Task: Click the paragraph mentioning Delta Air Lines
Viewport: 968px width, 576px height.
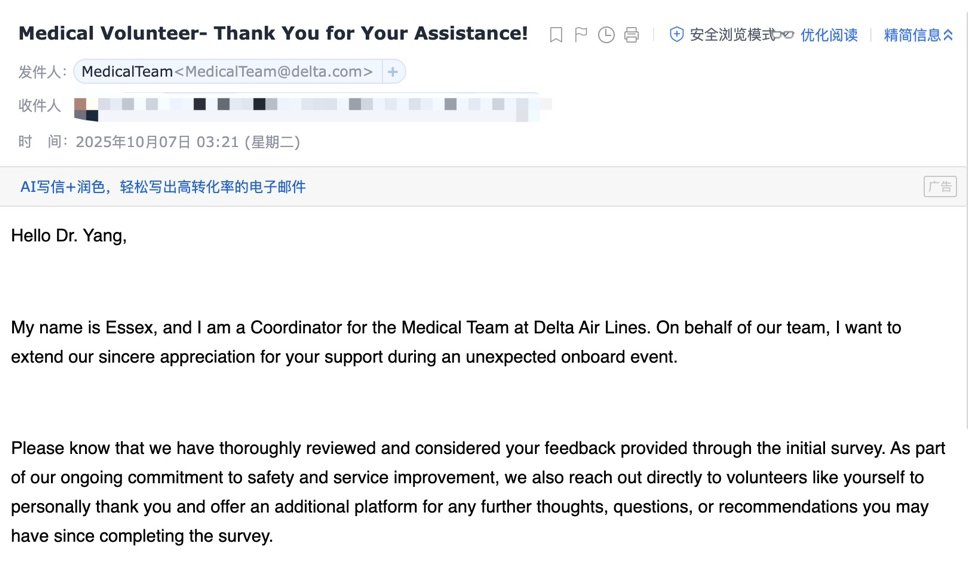Action: point(455,342)
